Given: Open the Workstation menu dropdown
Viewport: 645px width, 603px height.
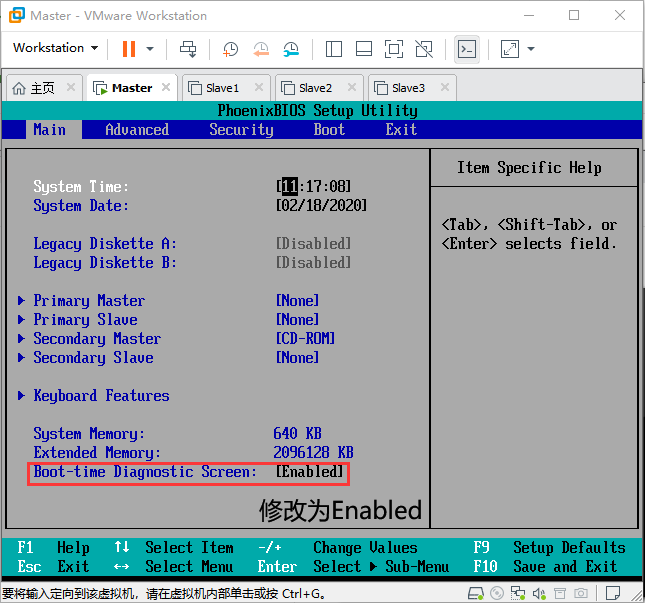Looking at the screenshot, I should point(55,48).
